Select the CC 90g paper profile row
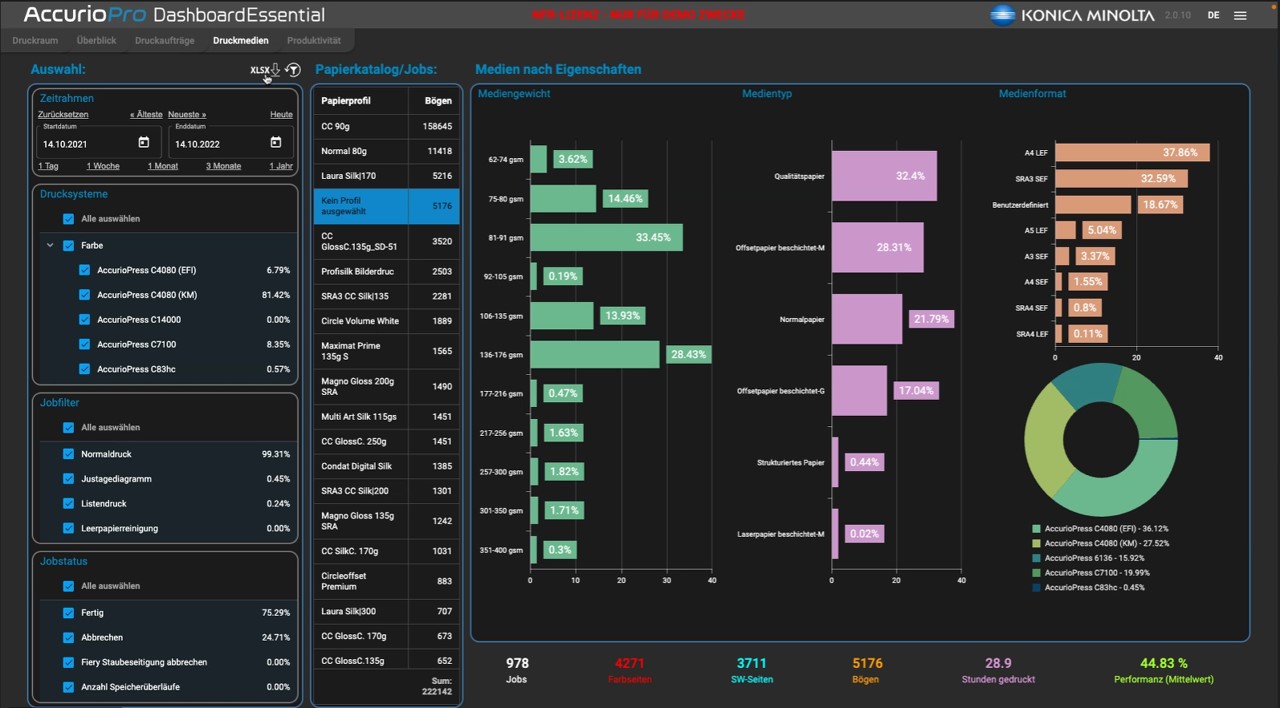The width and height of the screenshot is (1280, 708). pyautogui.click(x=386, y=126)
